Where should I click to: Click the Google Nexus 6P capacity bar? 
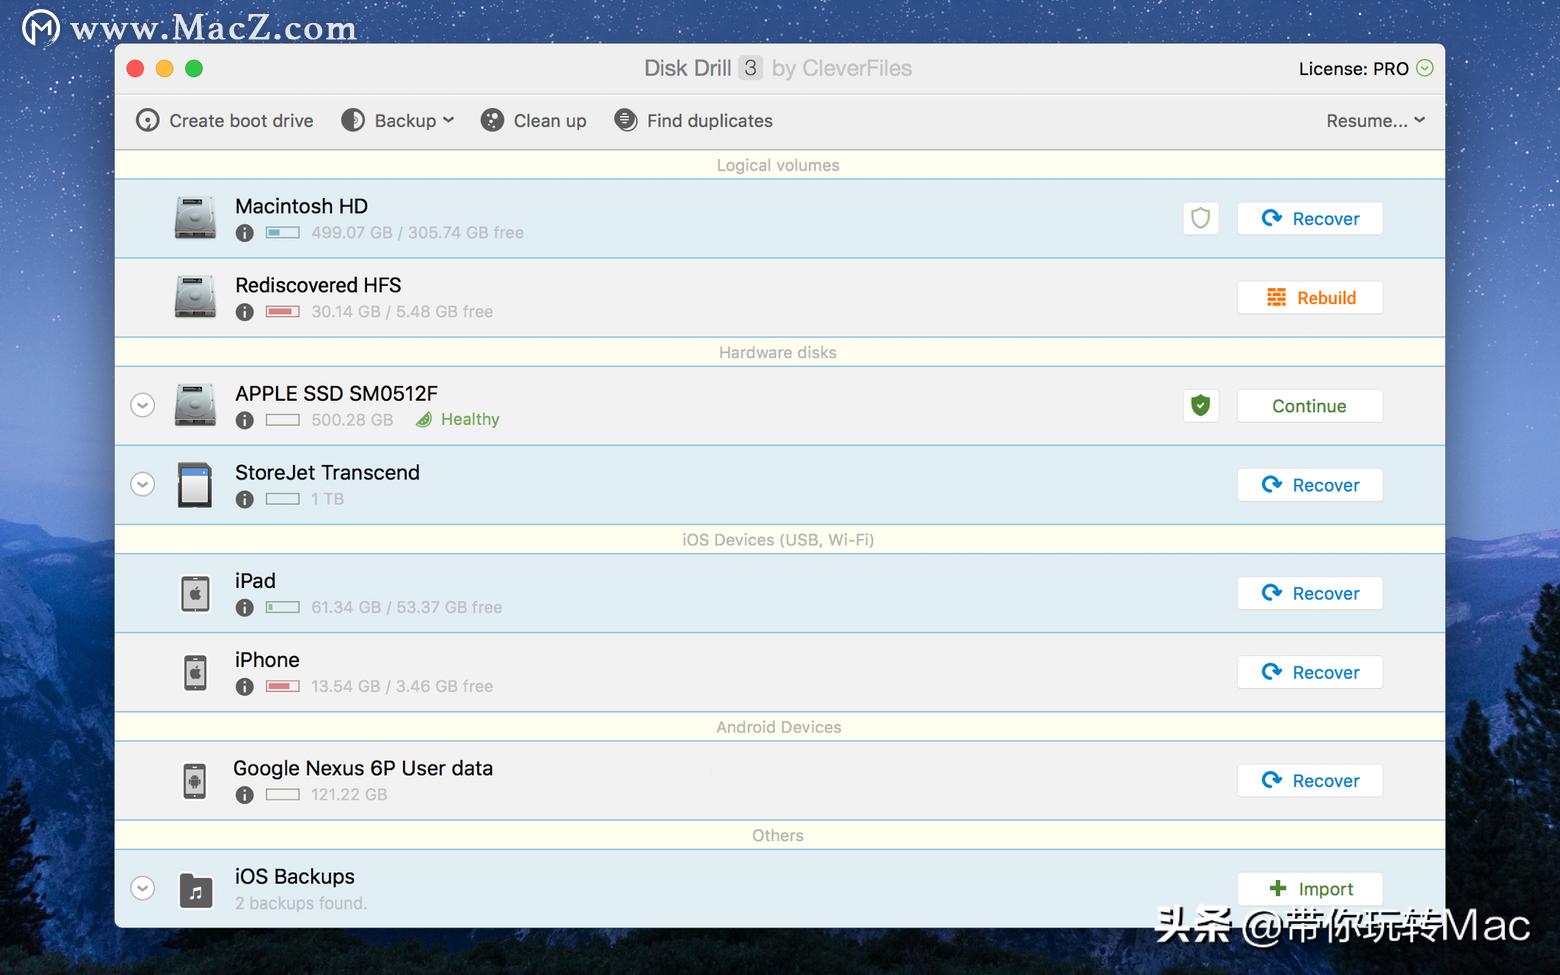coord(283,795)
